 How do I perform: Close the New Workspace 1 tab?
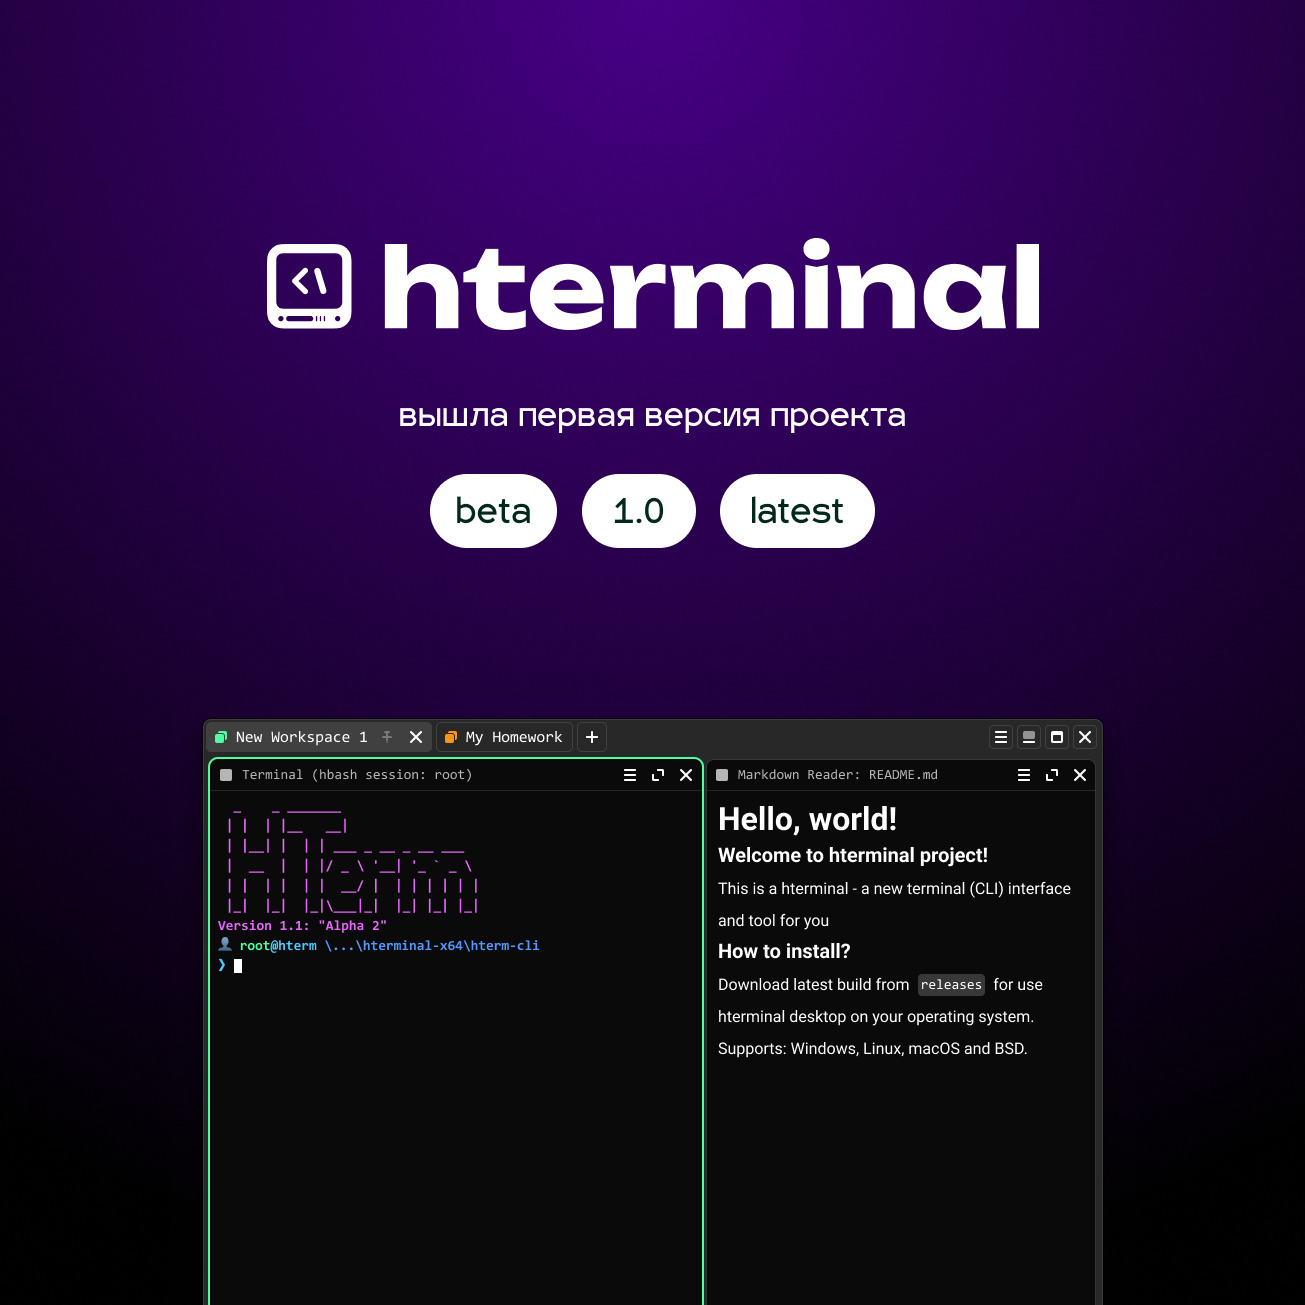coord(416,737)
